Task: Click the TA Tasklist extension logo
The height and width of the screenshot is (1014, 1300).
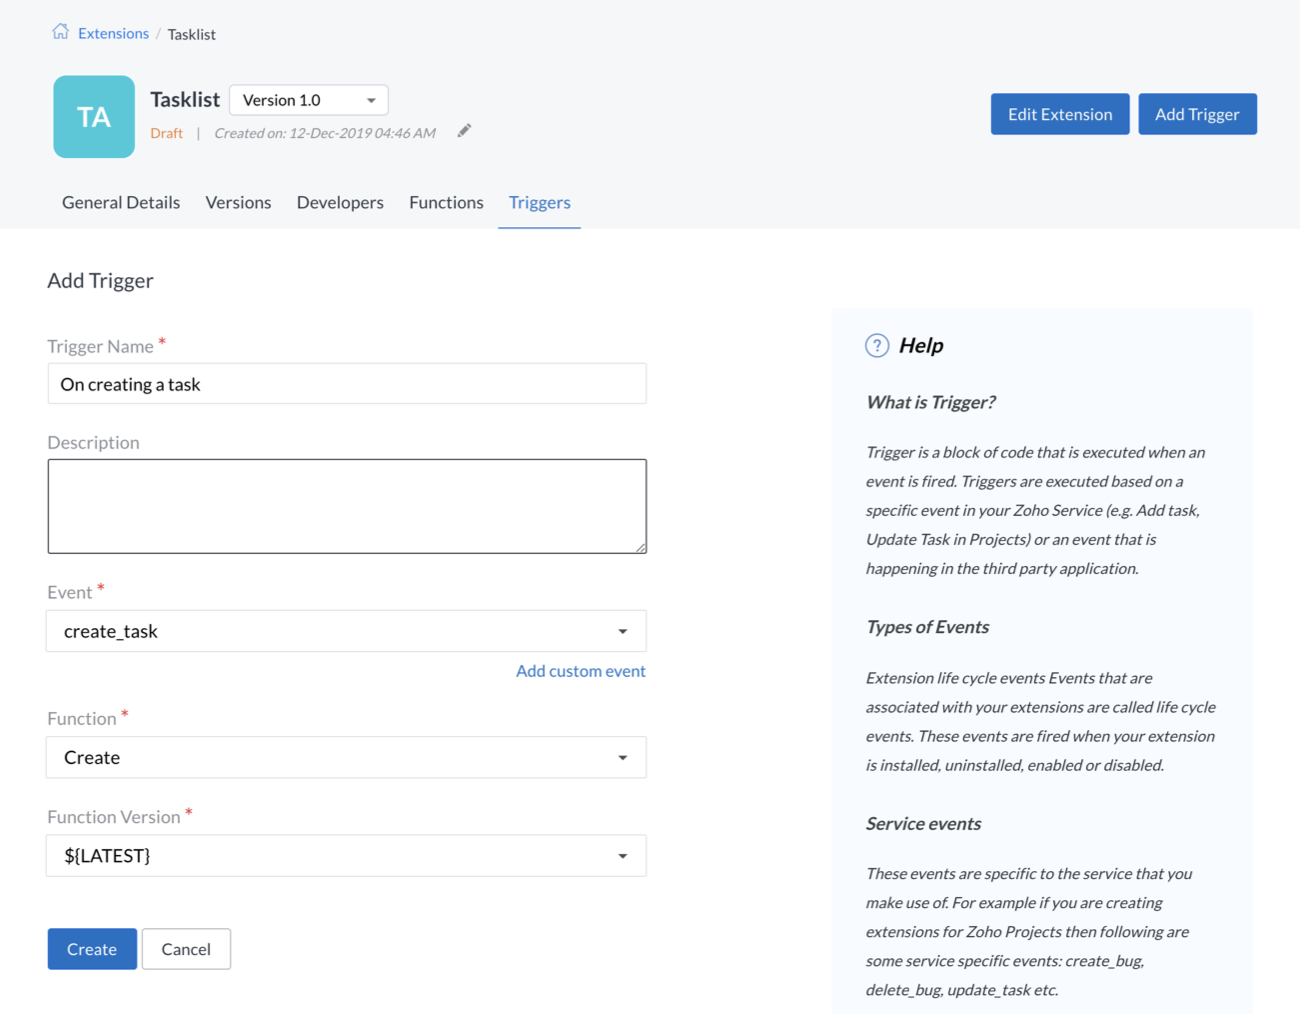Action: [x=94, y=117]
